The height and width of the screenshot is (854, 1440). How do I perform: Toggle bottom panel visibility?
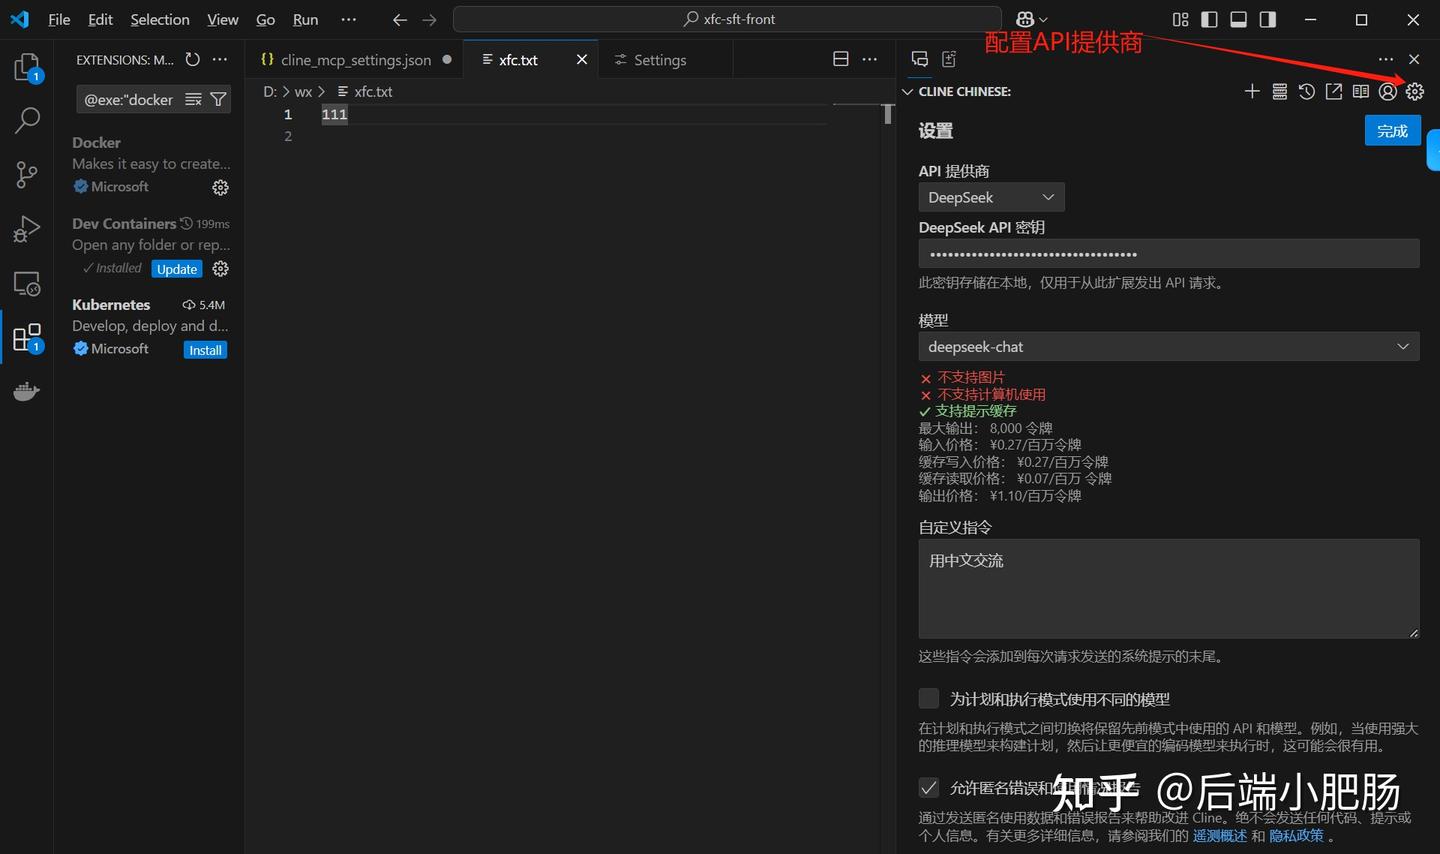click(1239, 20)
